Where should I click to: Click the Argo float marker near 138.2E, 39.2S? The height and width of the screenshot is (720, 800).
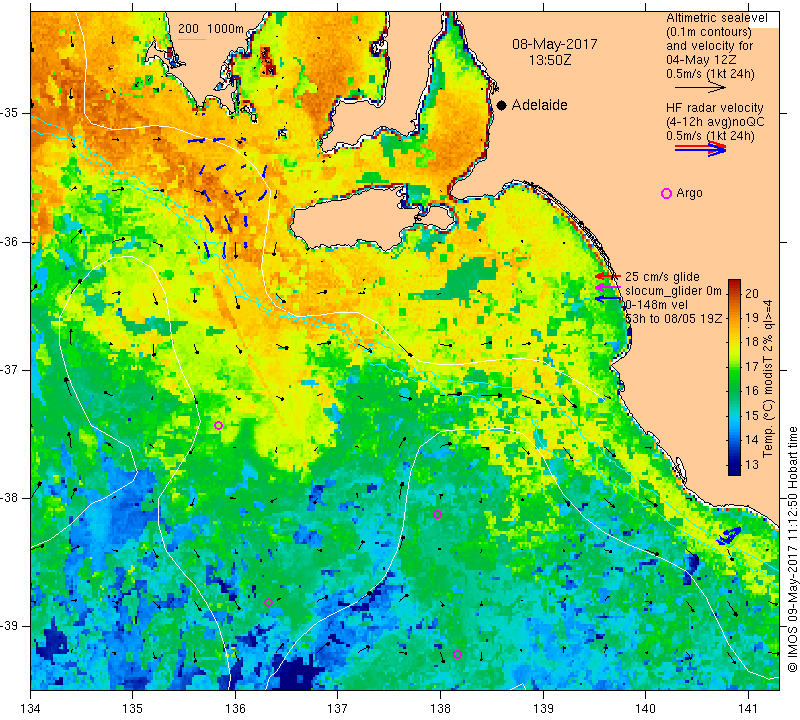[x=457, y=655]
